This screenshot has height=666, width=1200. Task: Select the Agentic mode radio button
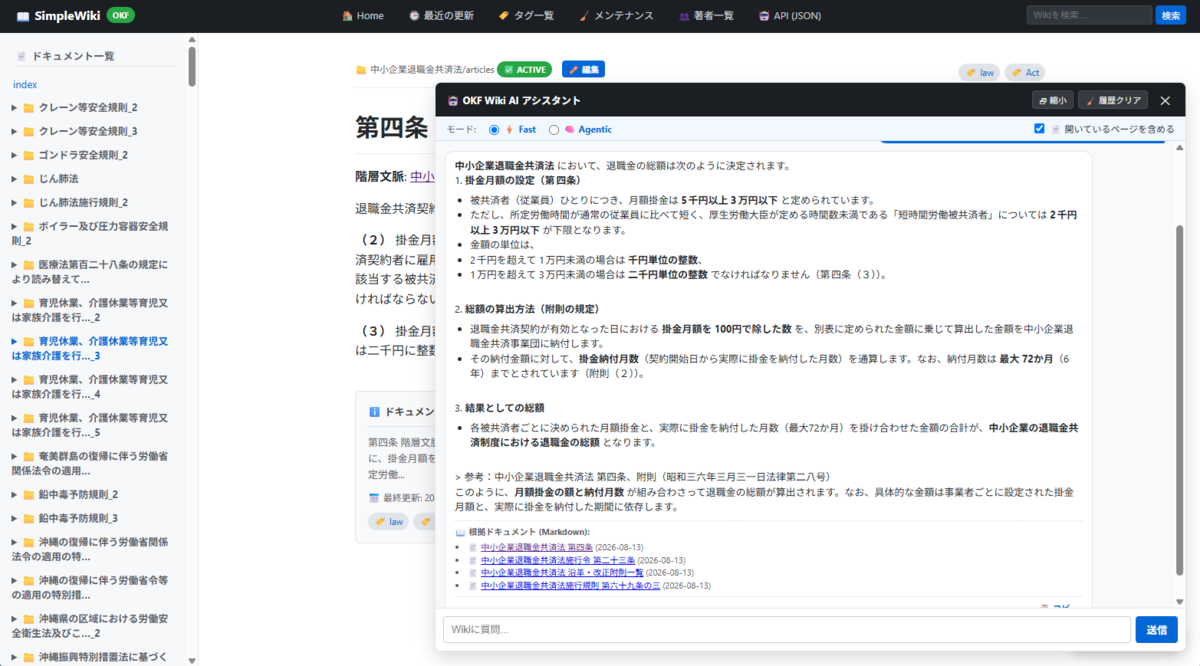tap(554, 130)
